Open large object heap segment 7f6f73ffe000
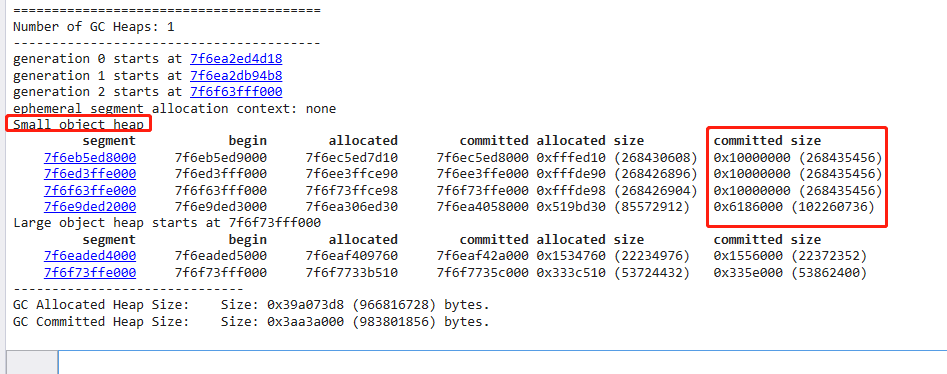Screen dimensions: 947x374 point(90,272)
